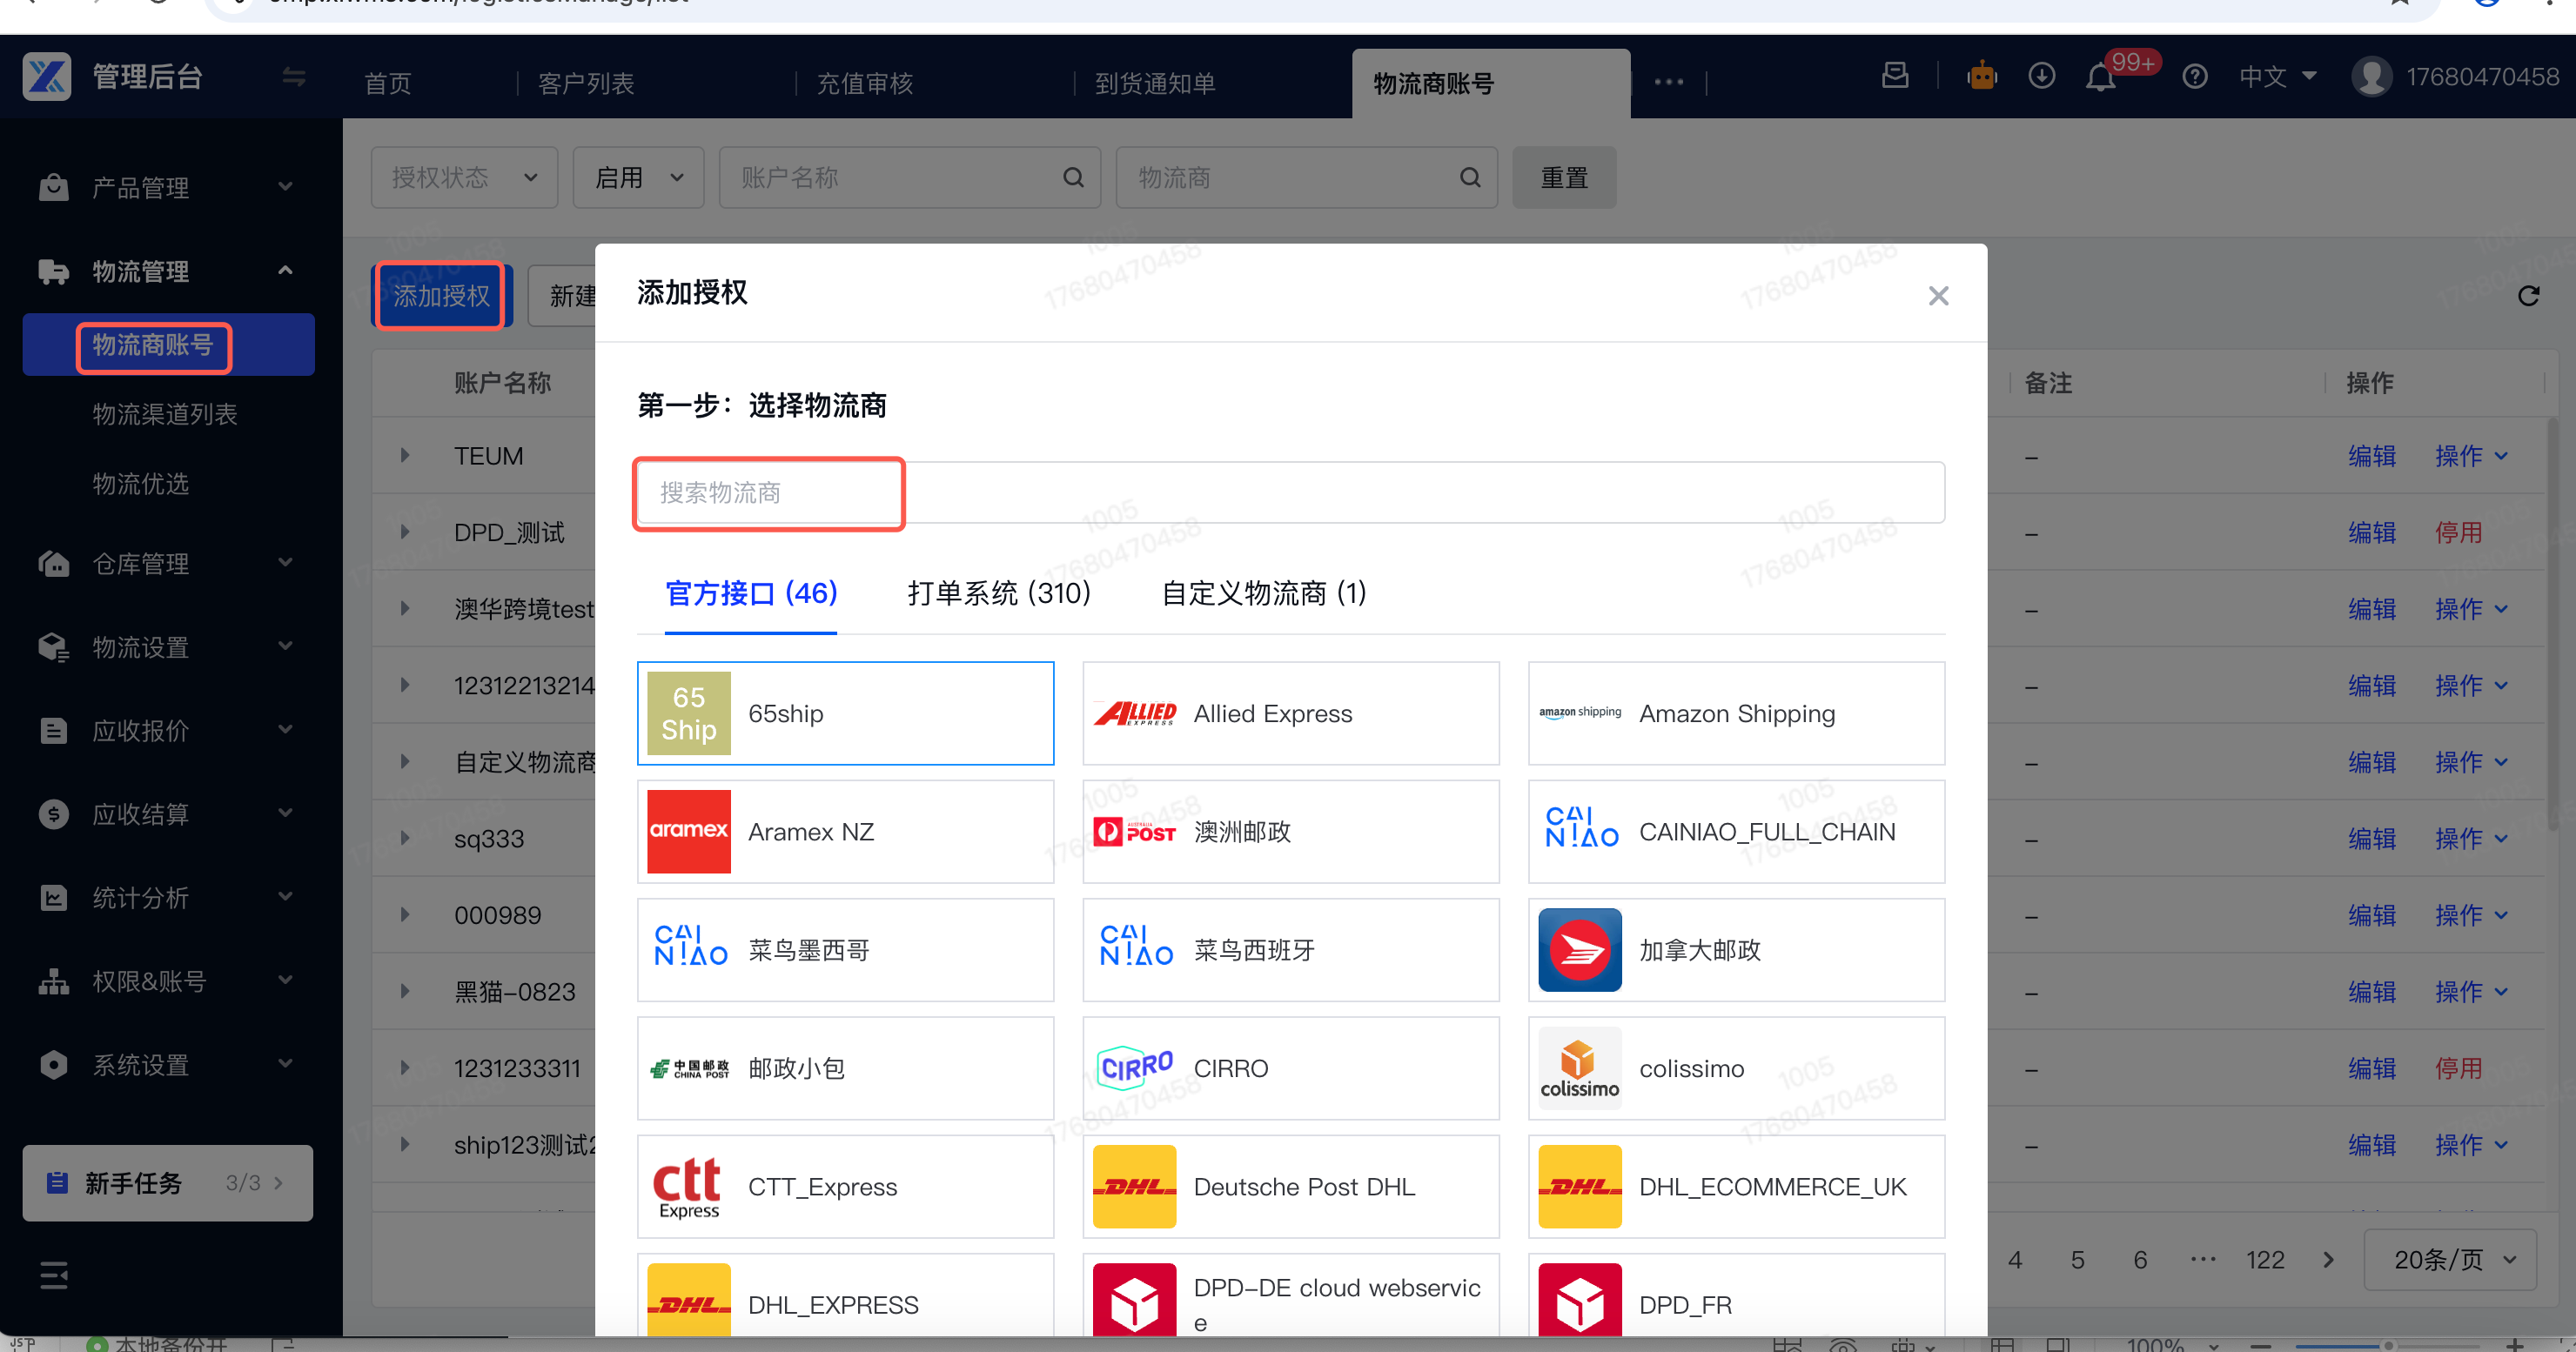Go to 首页 tab
Viewport: 2576px width, 1352px height.
(x=388, y=83)
